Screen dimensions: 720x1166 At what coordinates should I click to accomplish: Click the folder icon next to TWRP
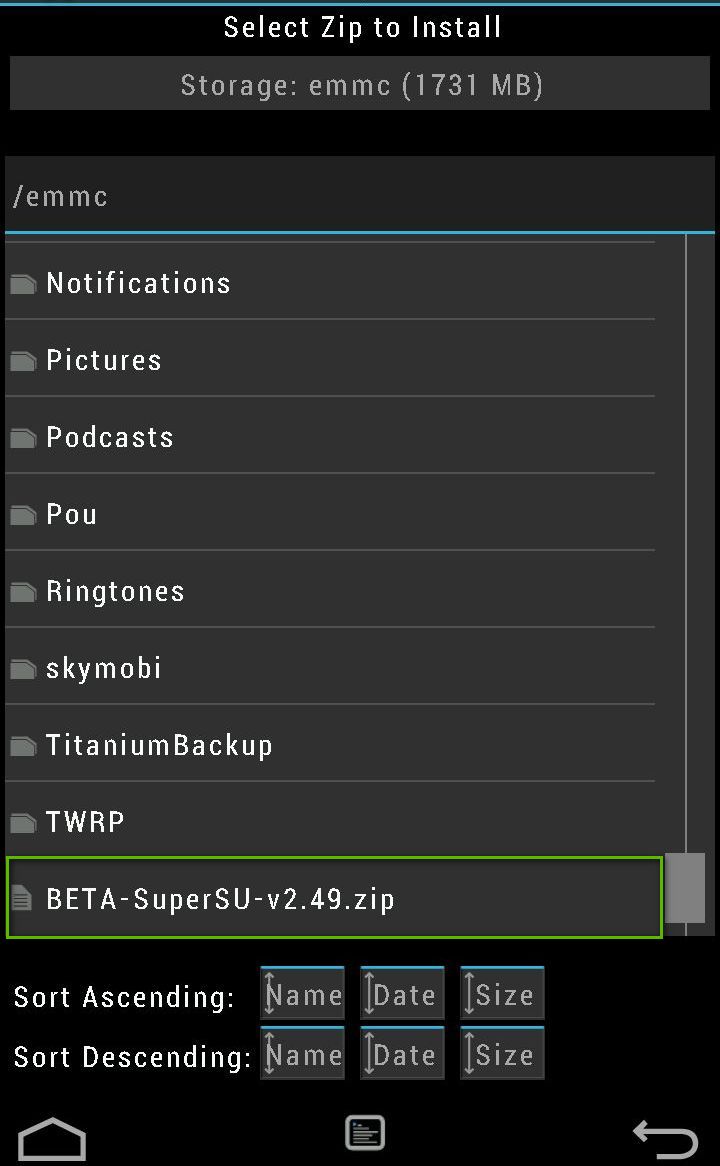click(23, 824)
